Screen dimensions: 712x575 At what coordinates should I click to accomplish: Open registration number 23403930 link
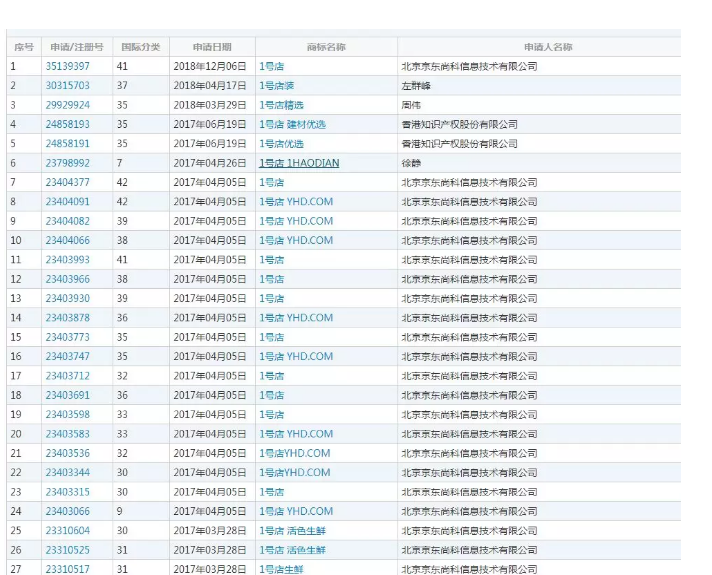(x=67, y=298)
